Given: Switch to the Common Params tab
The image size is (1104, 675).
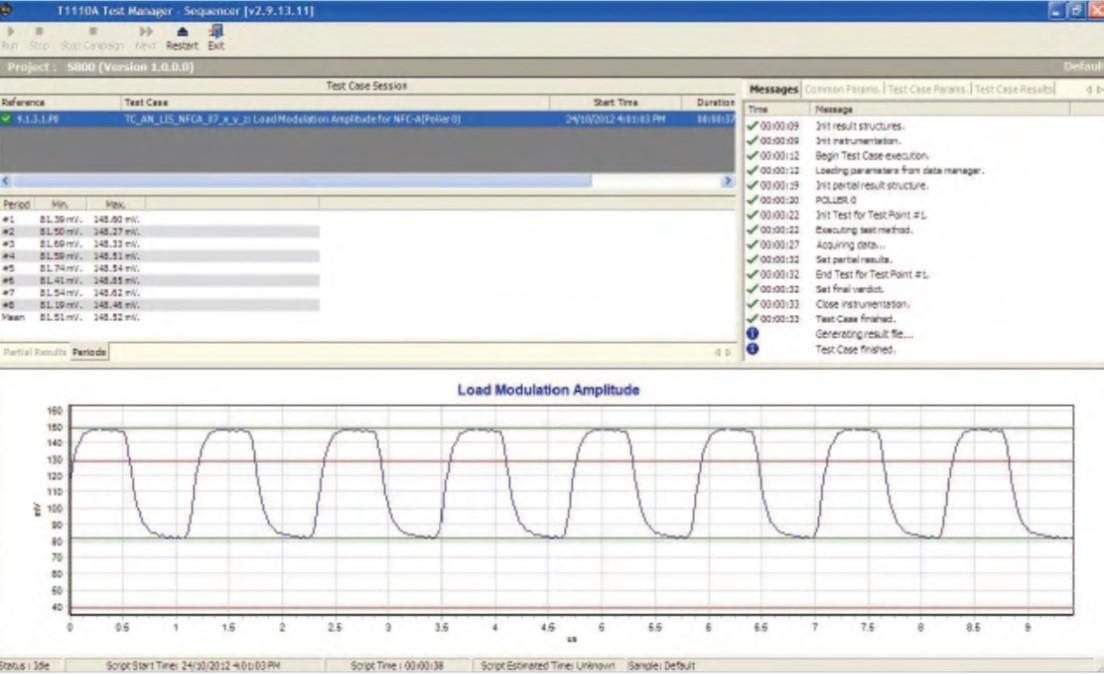Looking at the screenshot, I should point(844,89).
